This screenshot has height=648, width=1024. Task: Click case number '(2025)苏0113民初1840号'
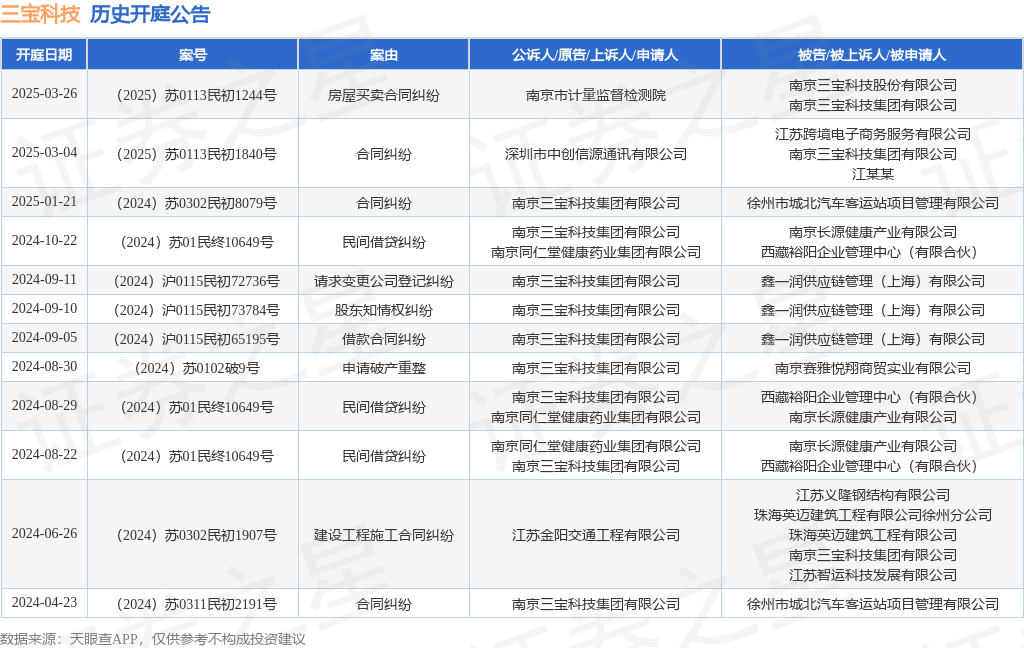point(196,154)
